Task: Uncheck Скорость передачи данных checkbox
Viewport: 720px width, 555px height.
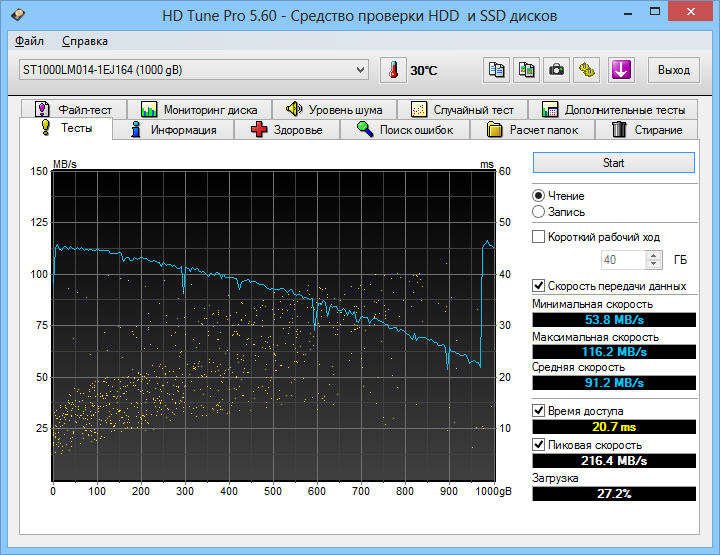Action: tap(539, 285)
